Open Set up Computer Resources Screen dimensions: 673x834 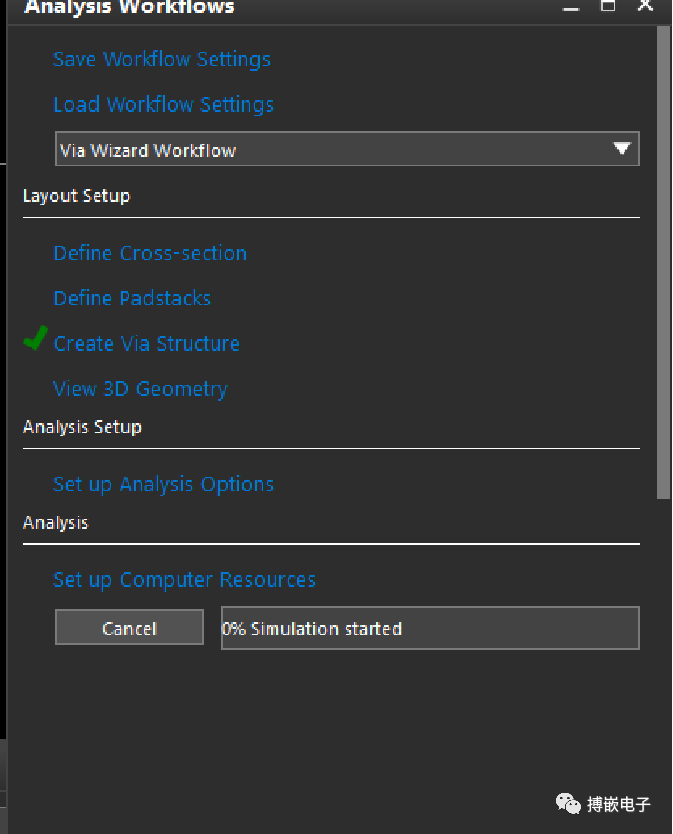pos(184,580)
